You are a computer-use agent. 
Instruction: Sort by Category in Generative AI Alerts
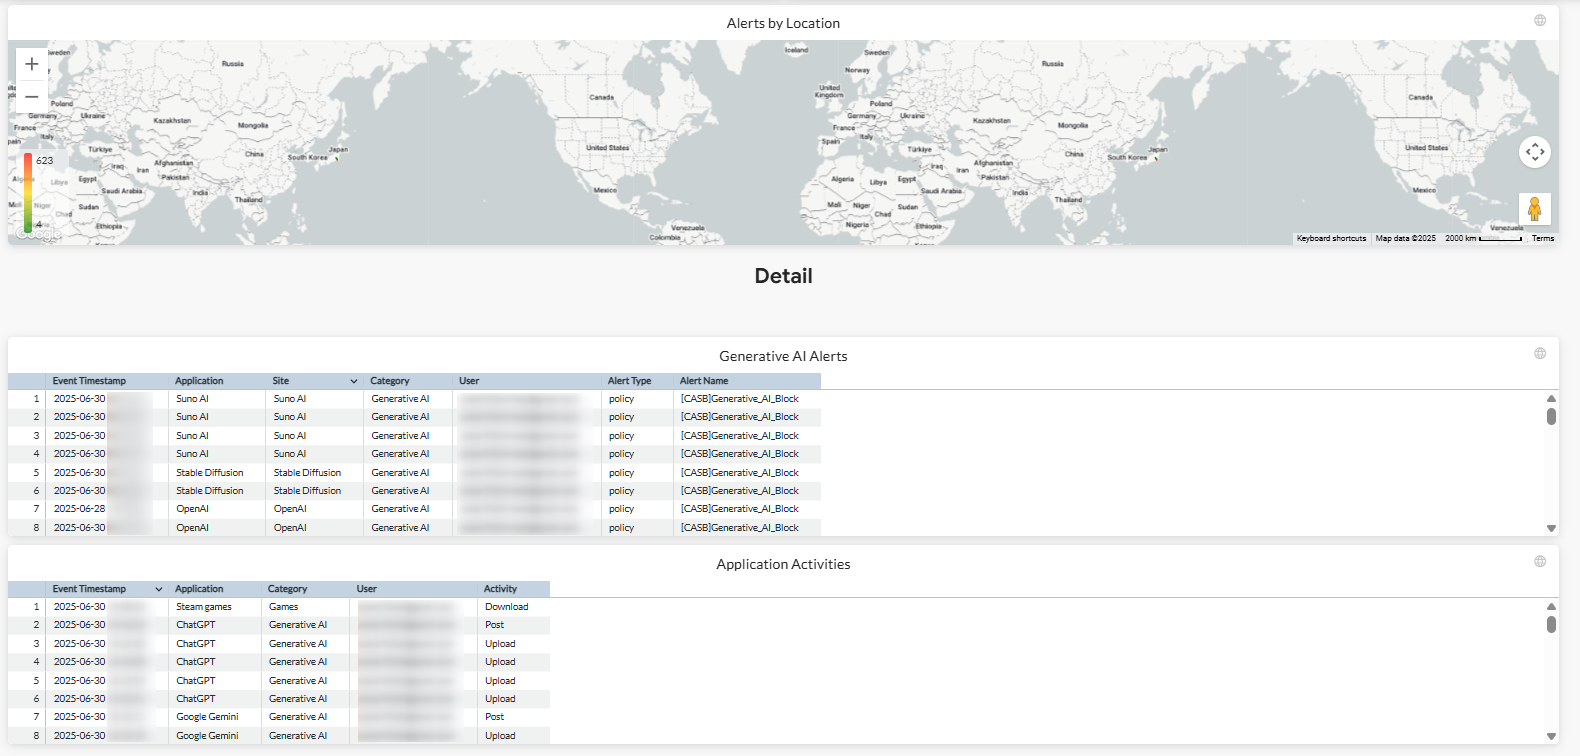pyautogui.click(x=390, y=381)
